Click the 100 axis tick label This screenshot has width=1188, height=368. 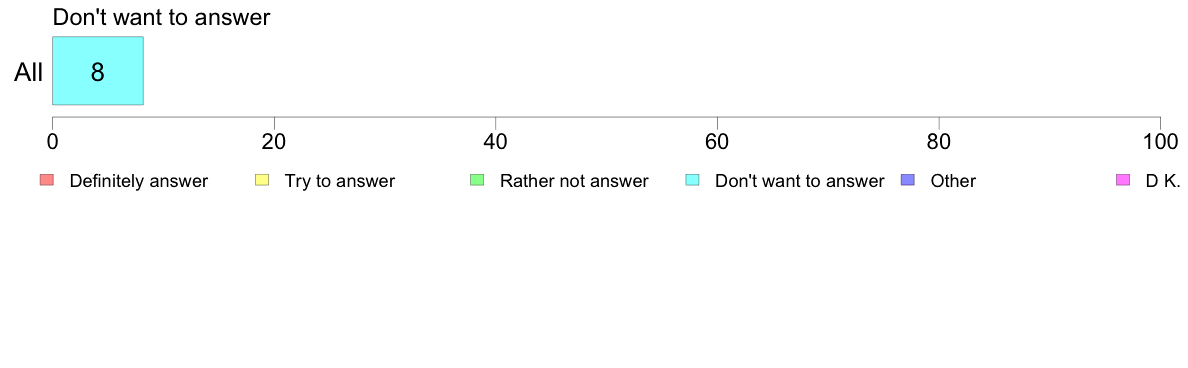click(1160, 141)
